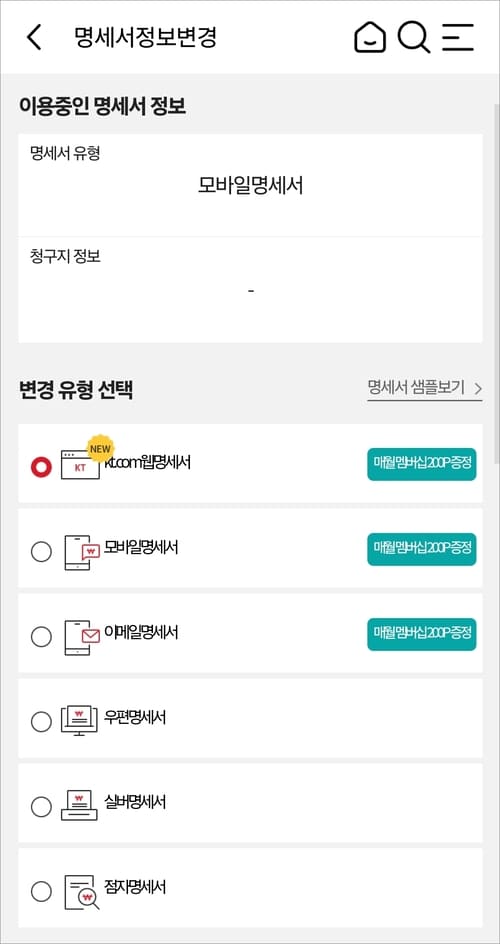Click the Silver statement (실버명세서) printer icon
Viewport: 500px width, 944px height.
(x=79, y=805)
